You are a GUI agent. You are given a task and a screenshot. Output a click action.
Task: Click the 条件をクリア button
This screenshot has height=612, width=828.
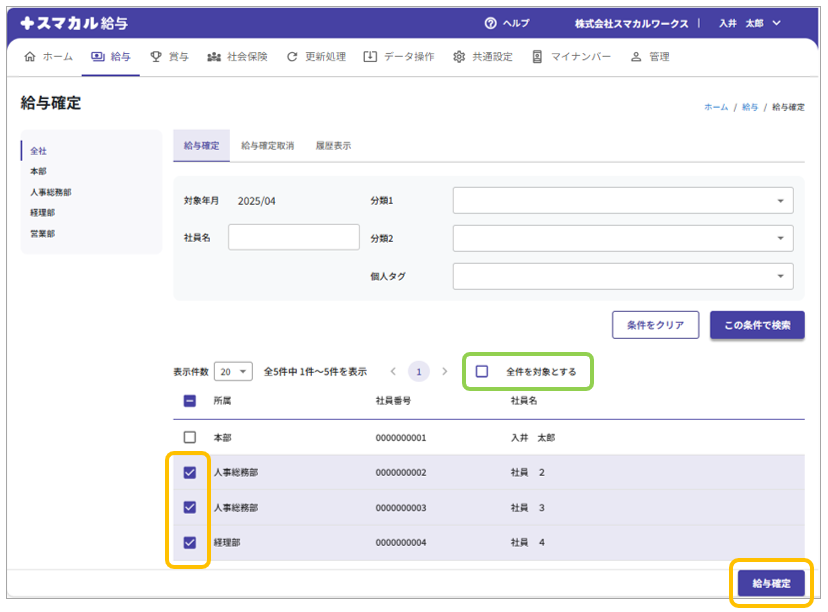click(655, 325)
